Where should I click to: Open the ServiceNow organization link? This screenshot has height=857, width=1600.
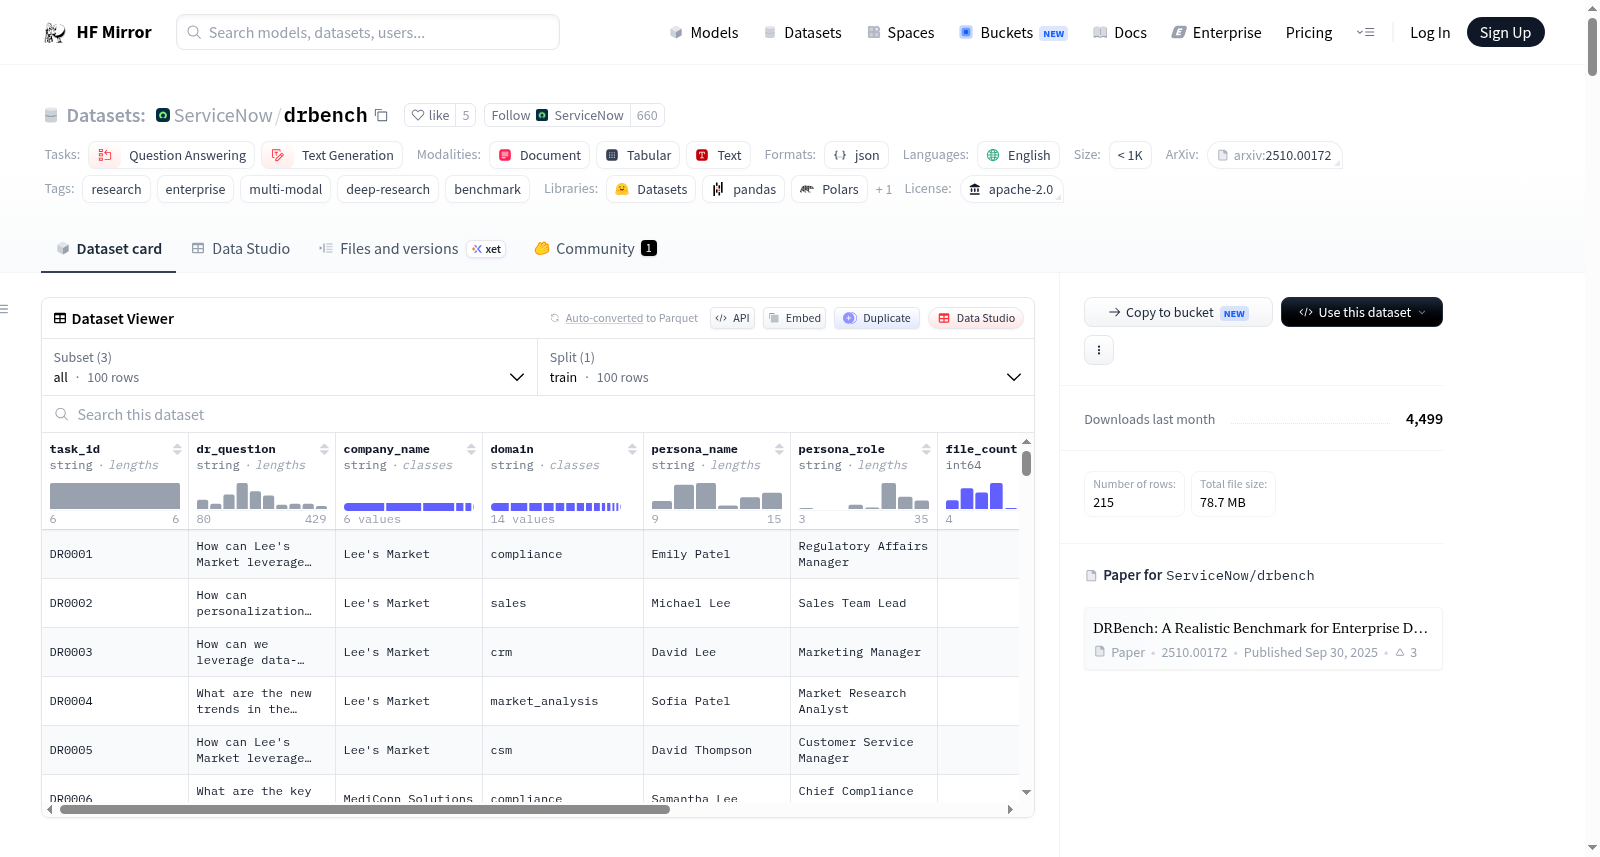coord(222,115)
